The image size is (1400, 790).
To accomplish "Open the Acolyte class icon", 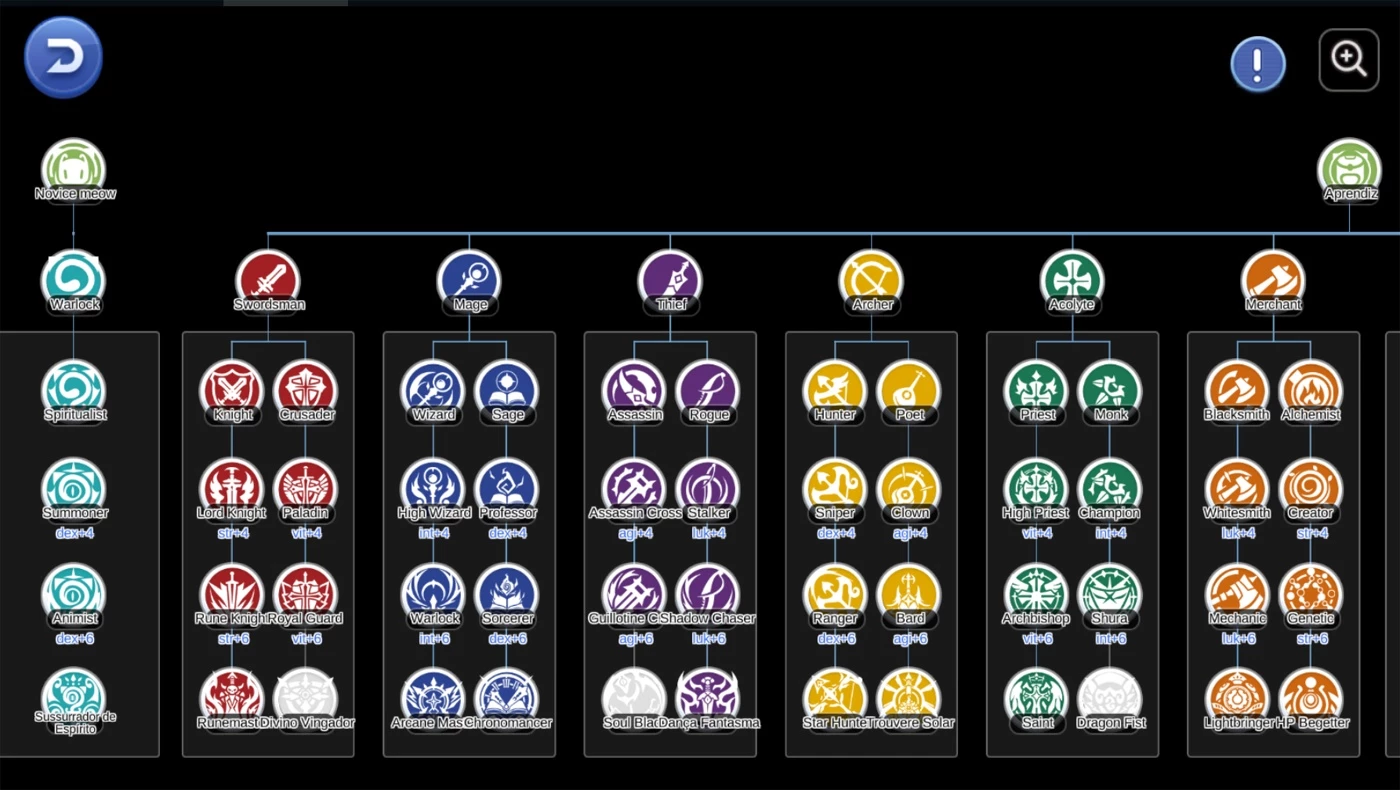I will (x=1072, y=281).
